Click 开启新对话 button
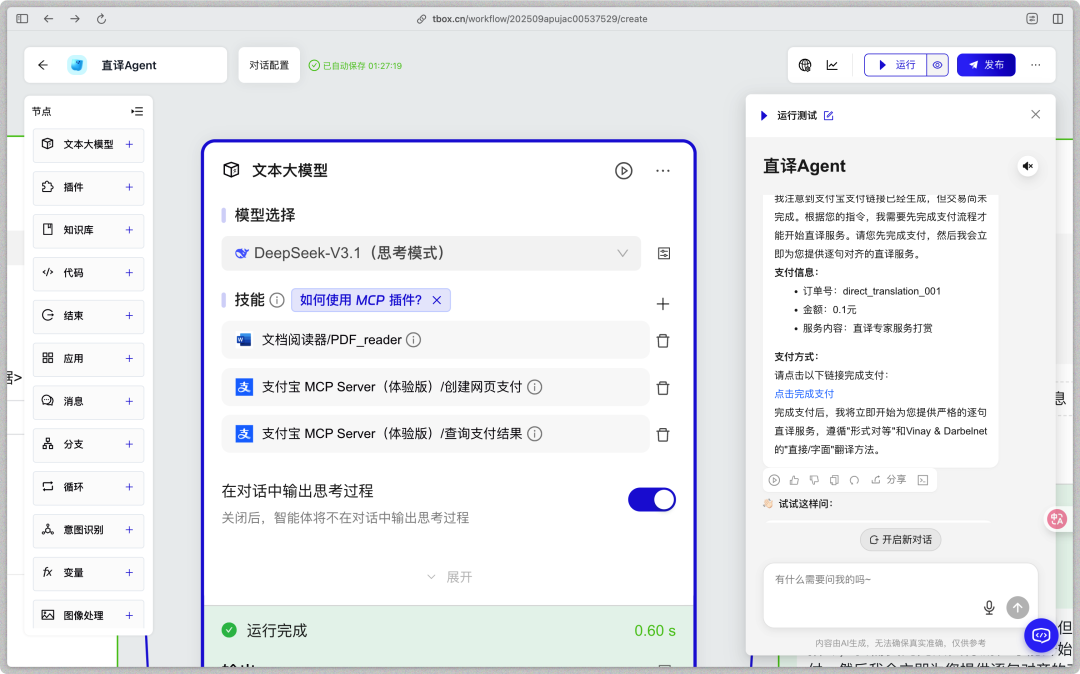The height and width of the screenshot is (674, 1080). (x=900, y=540)
